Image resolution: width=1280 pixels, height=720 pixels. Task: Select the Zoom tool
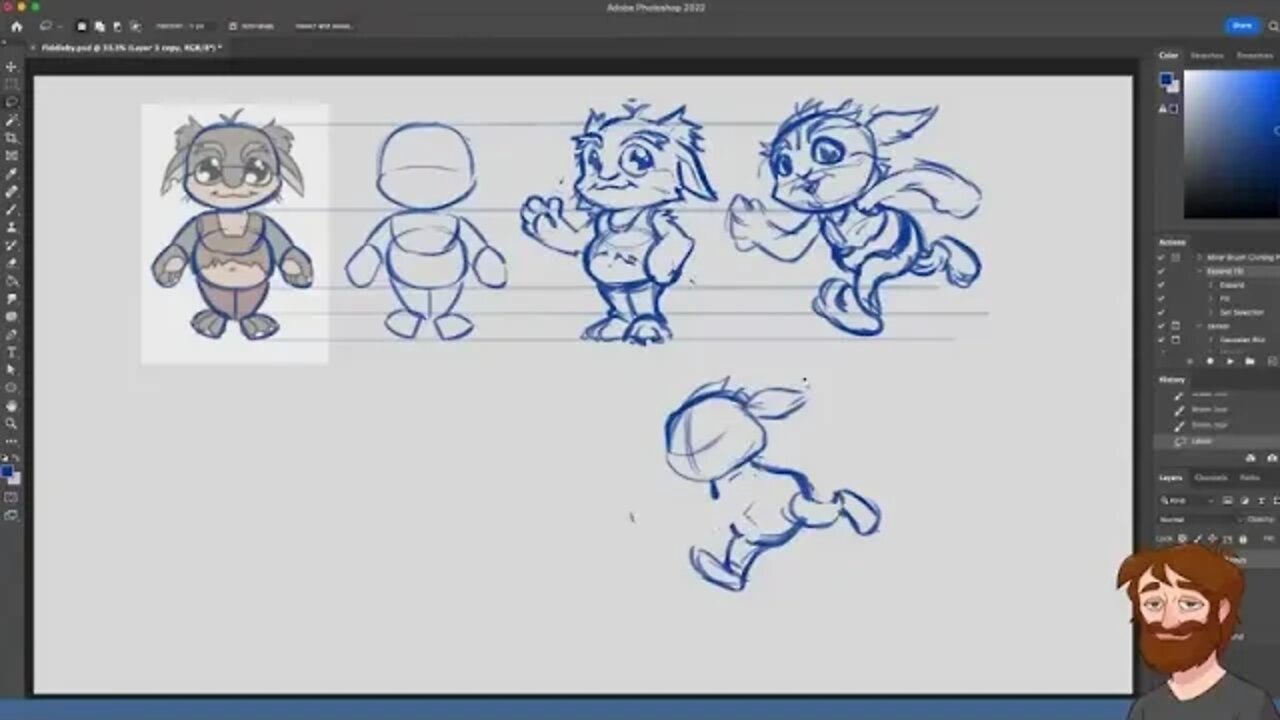tap(12, 424)
